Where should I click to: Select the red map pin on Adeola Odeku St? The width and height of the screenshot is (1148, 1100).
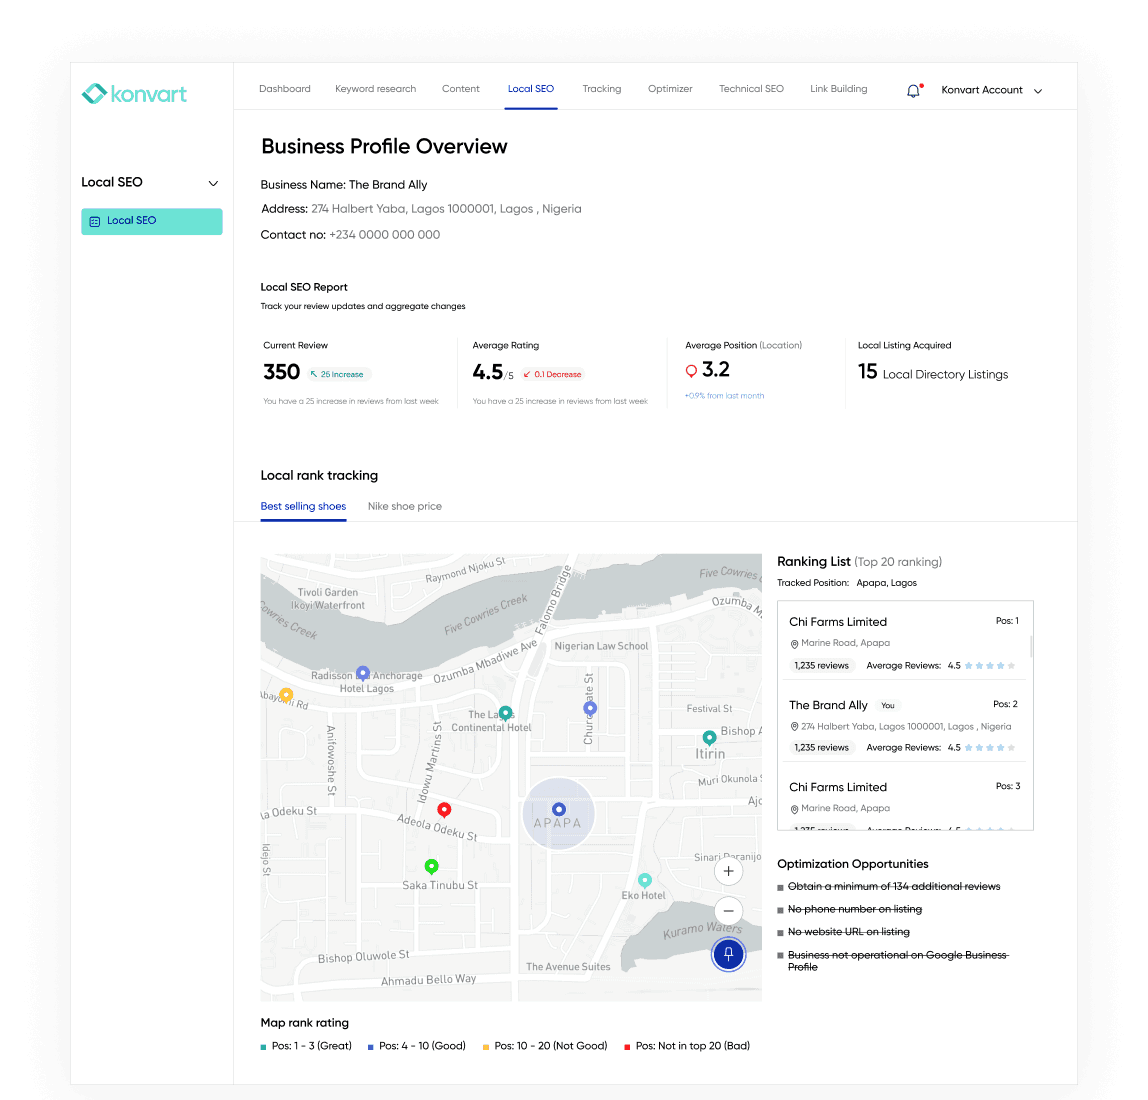click(x=445, y=810)
